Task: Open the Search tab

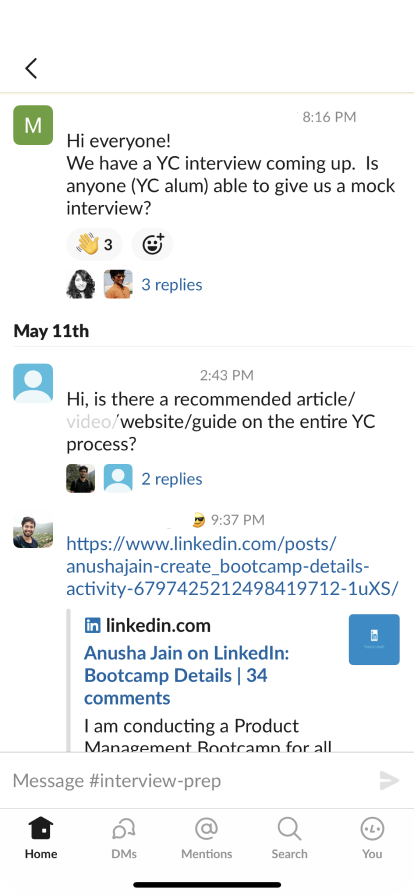Action: pos(289,838)
